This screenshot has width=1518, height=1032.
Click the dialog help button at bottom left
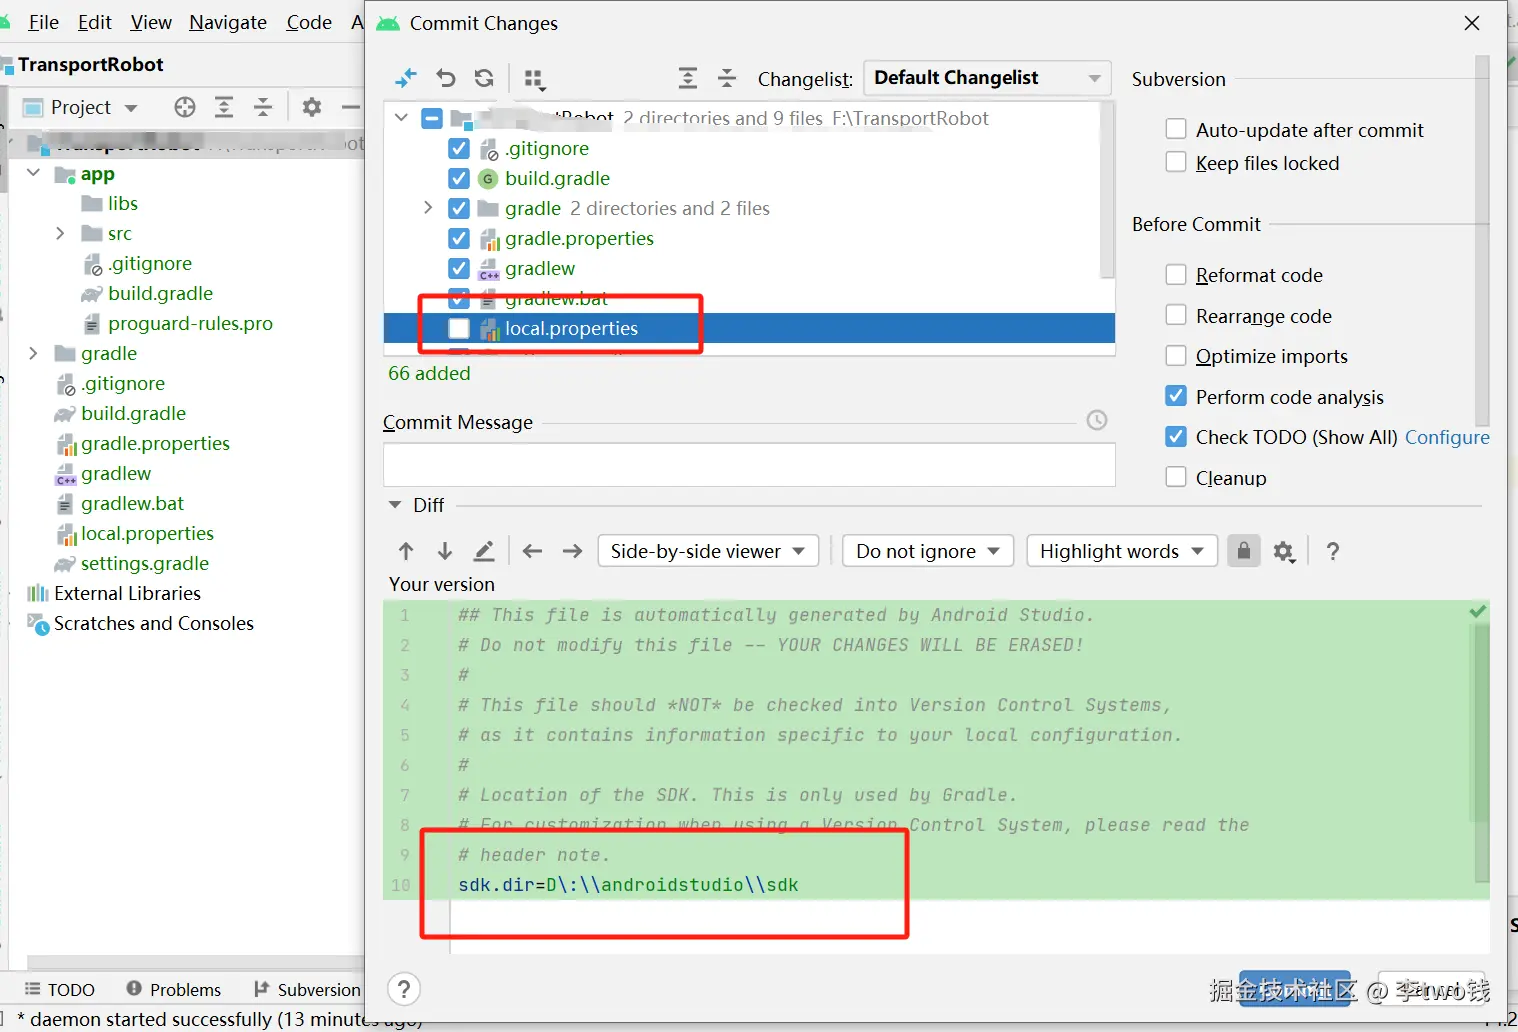[404, 989]
